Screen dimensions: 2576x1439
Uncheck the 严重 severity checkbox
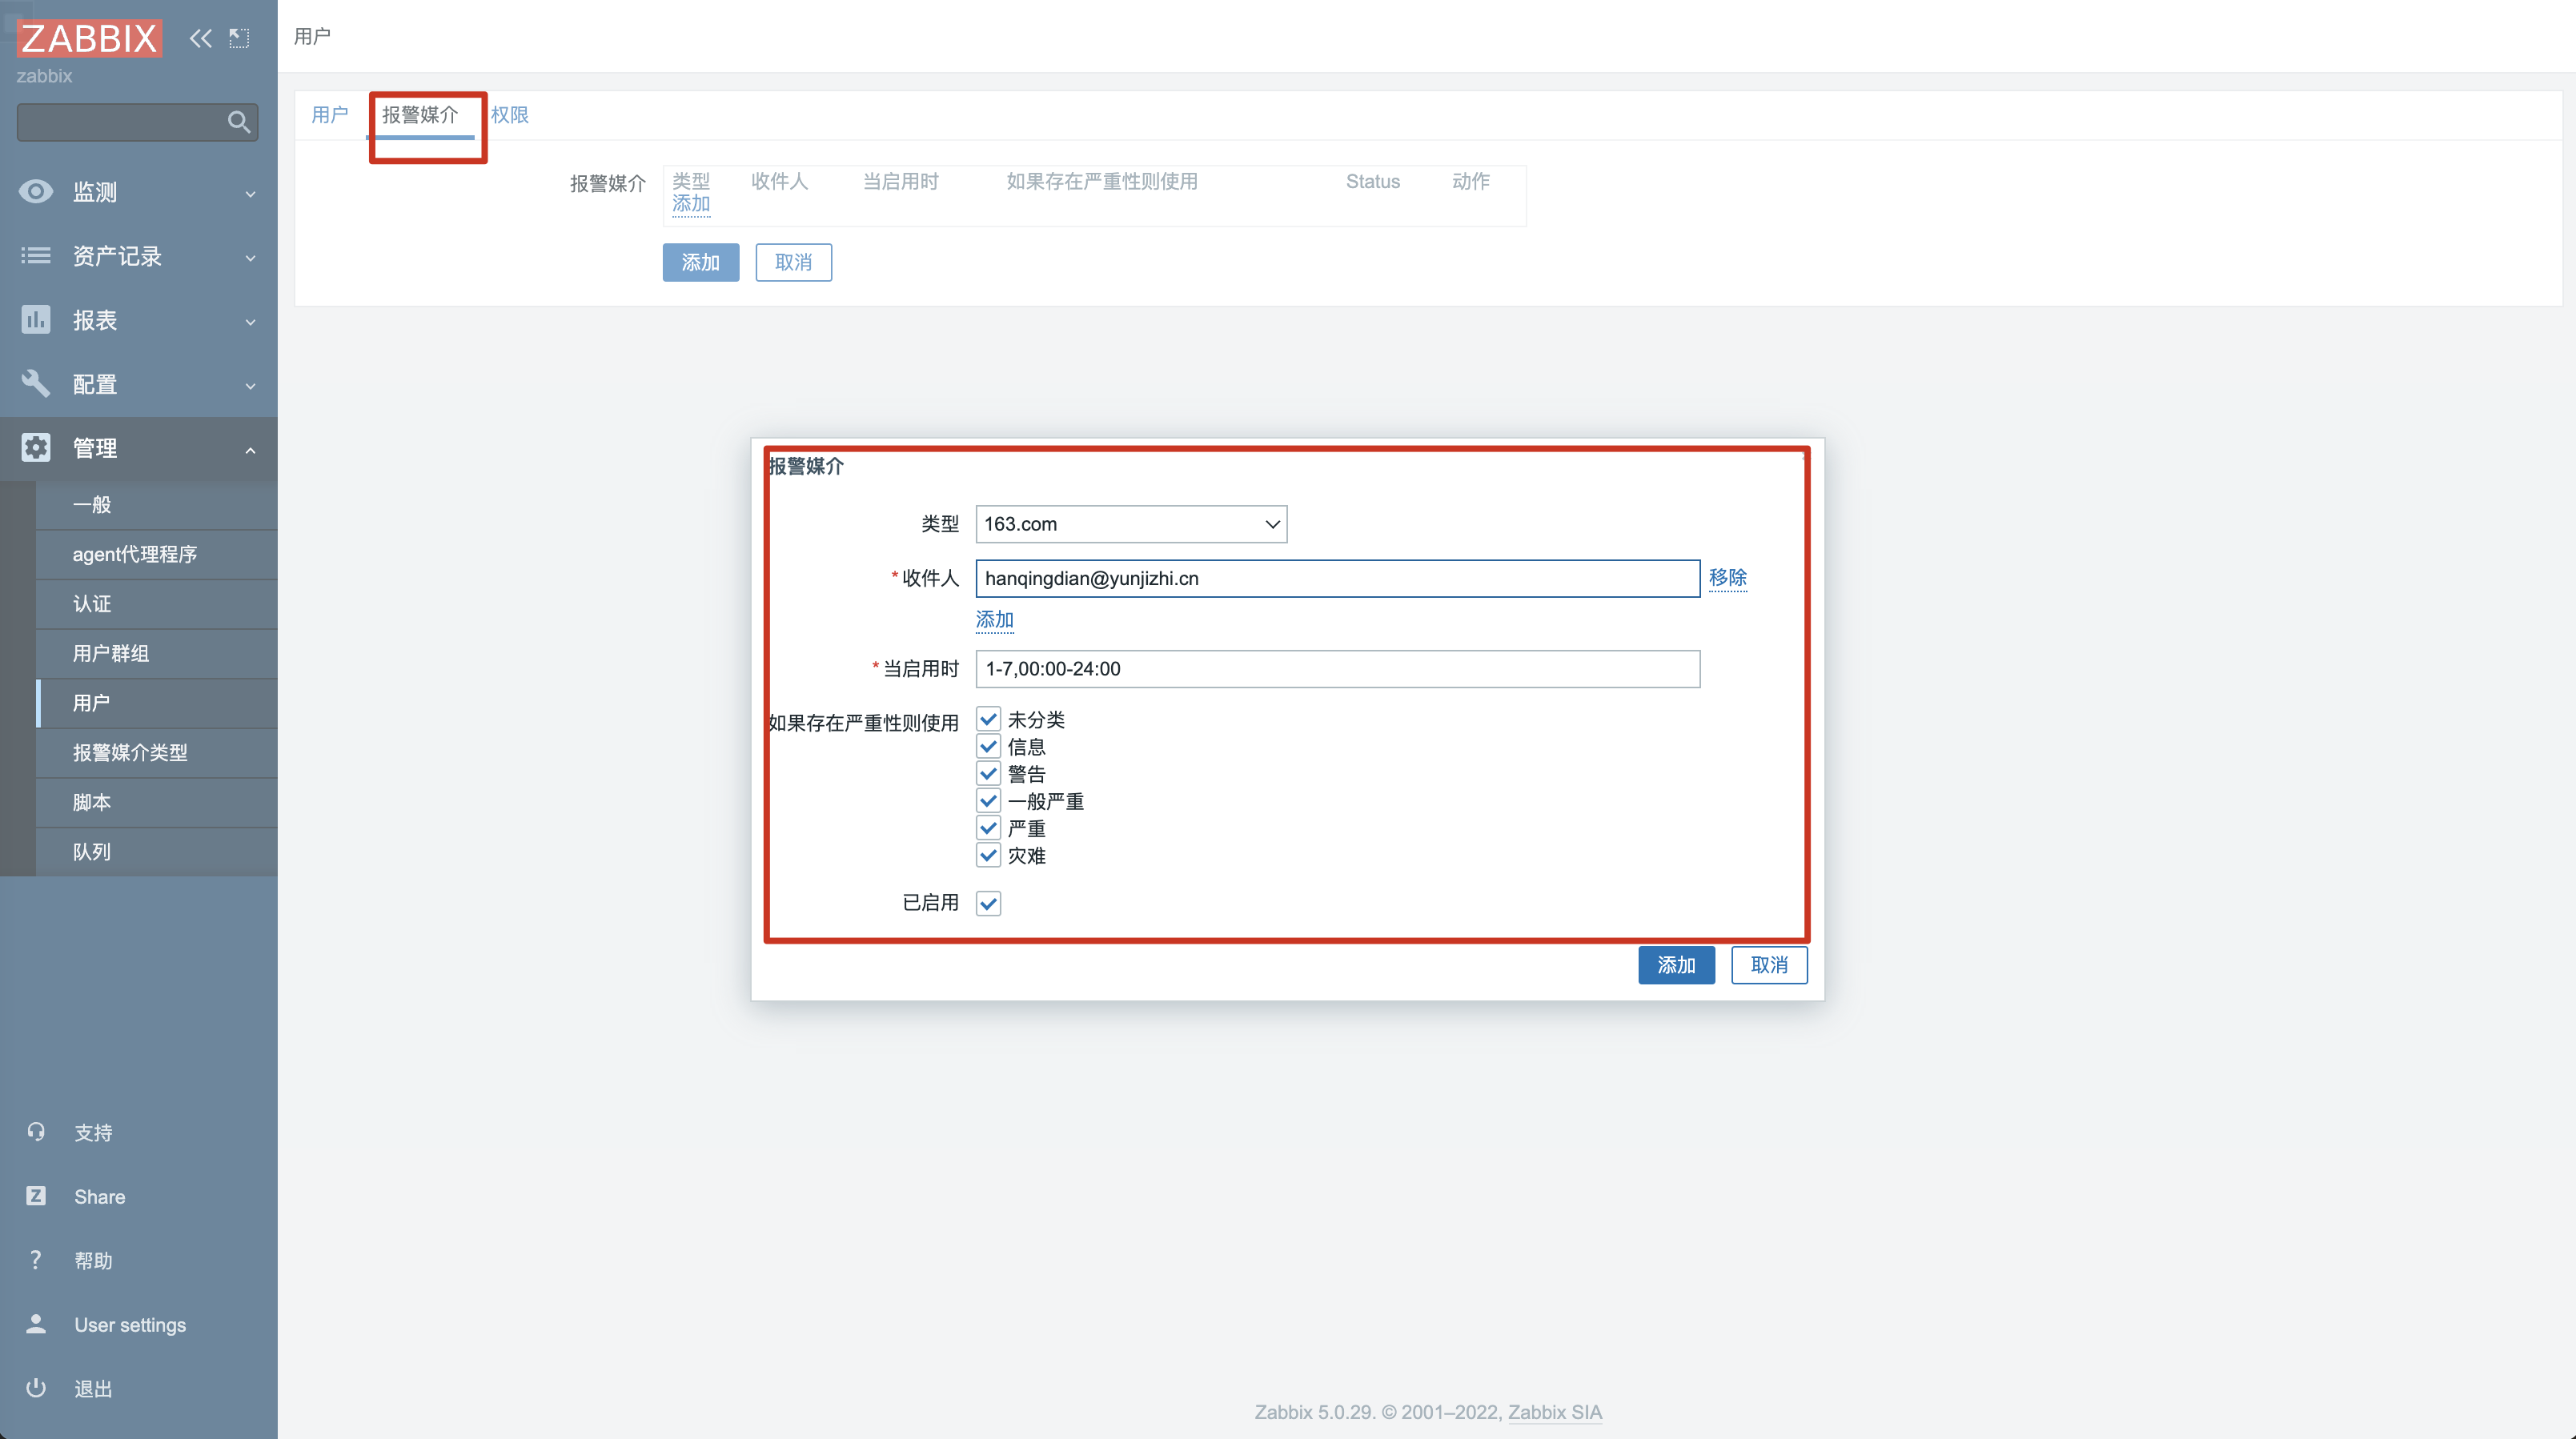[988, 828]
